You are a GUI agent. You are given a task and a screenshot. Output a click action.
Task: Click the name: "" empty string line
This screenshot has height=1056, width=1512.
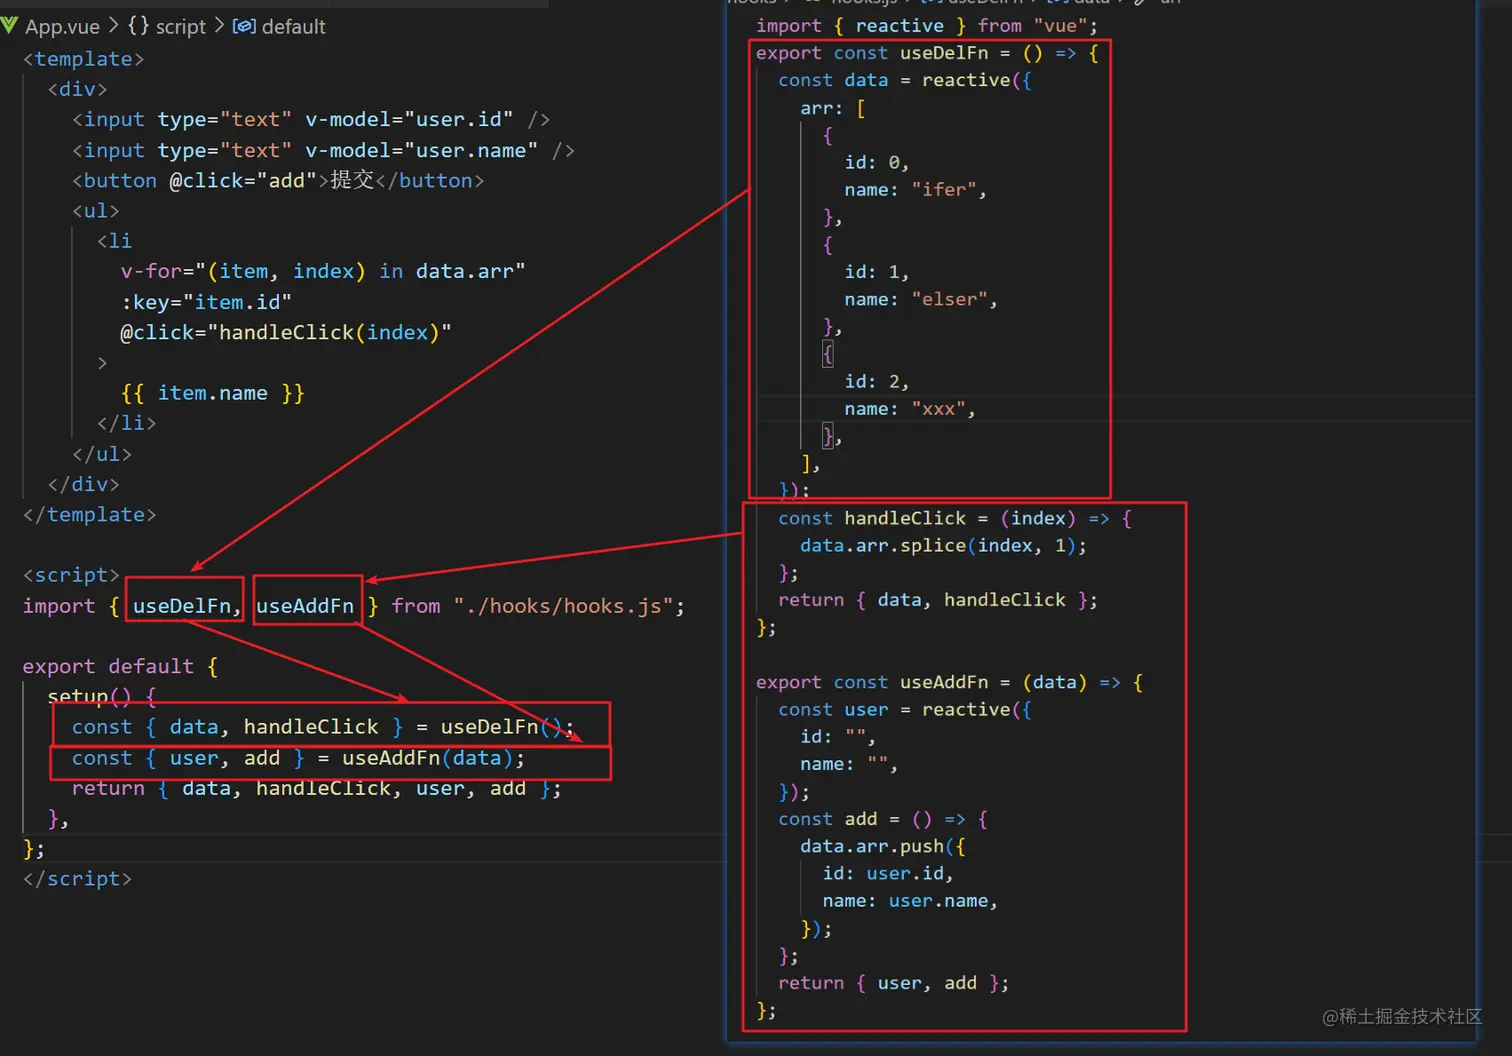pos(849,764)
